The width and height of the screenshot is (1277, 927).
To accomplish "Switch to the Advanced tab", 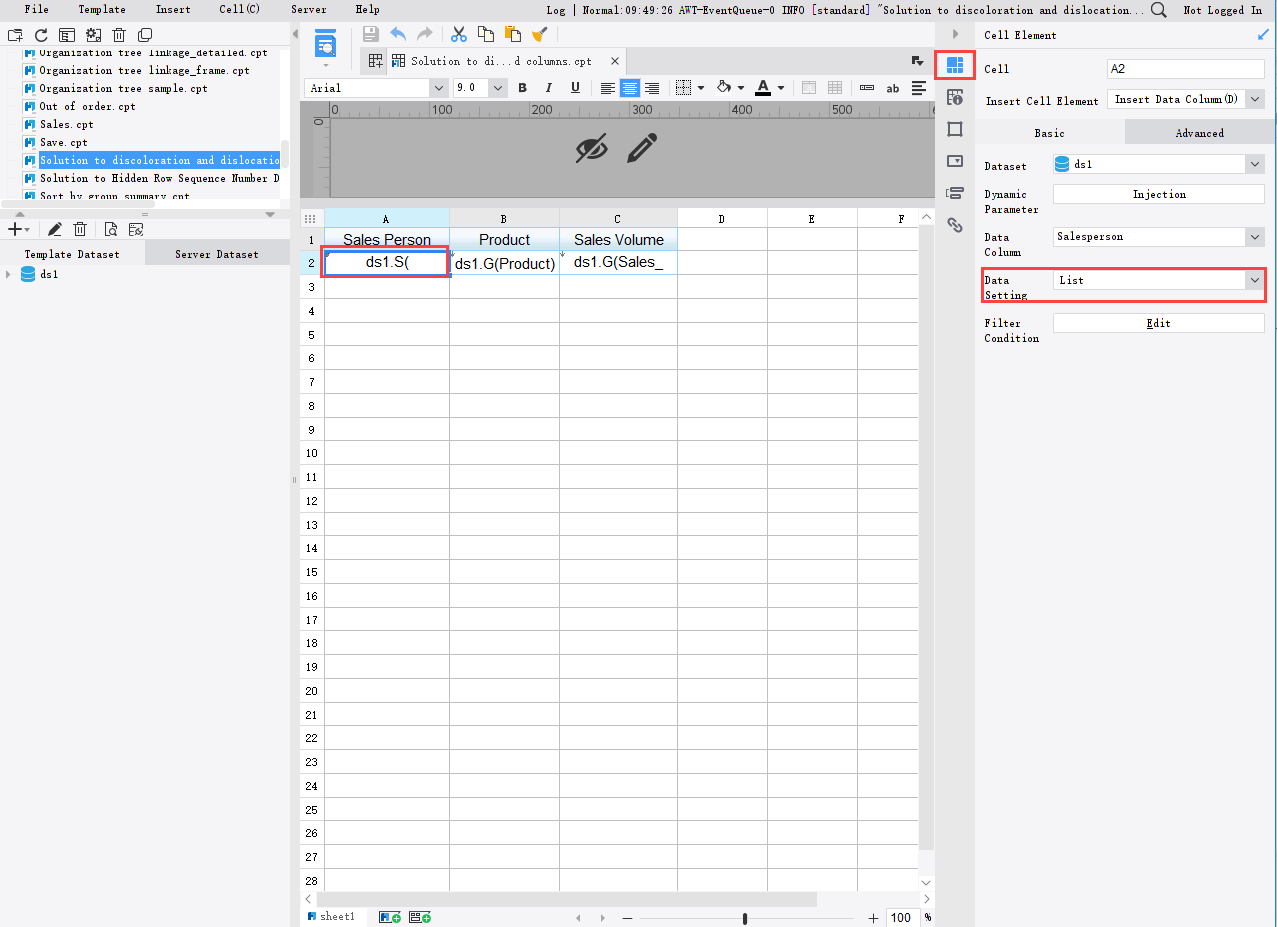I will coord(1199,131).
